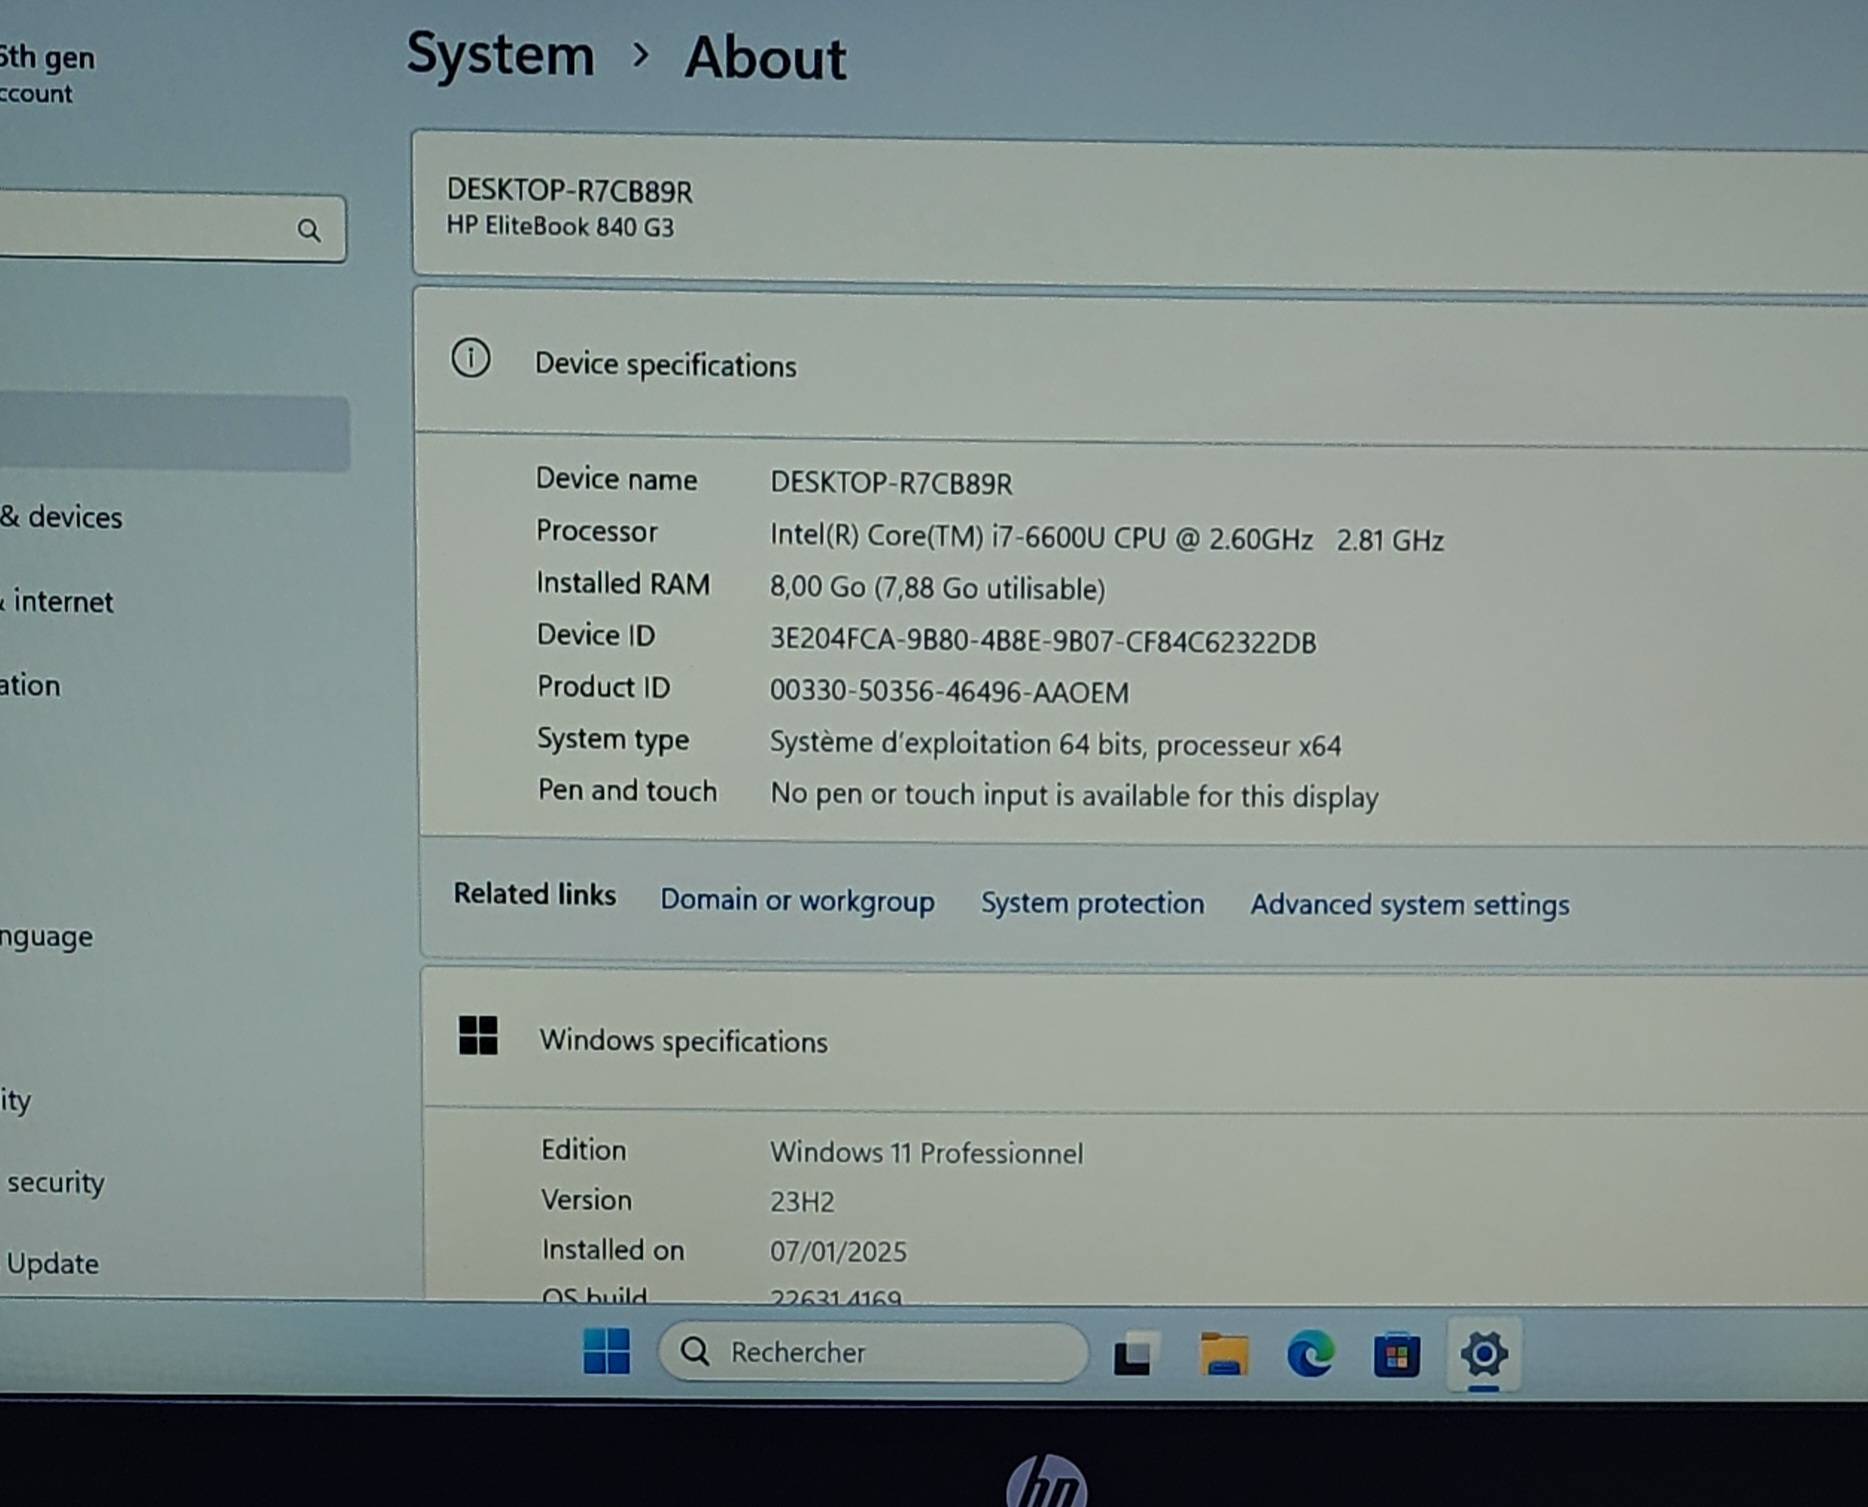Open Network & internet sidebar item
The height and width of the screenshot is (1507, 1868).
[x=57, y=602]
